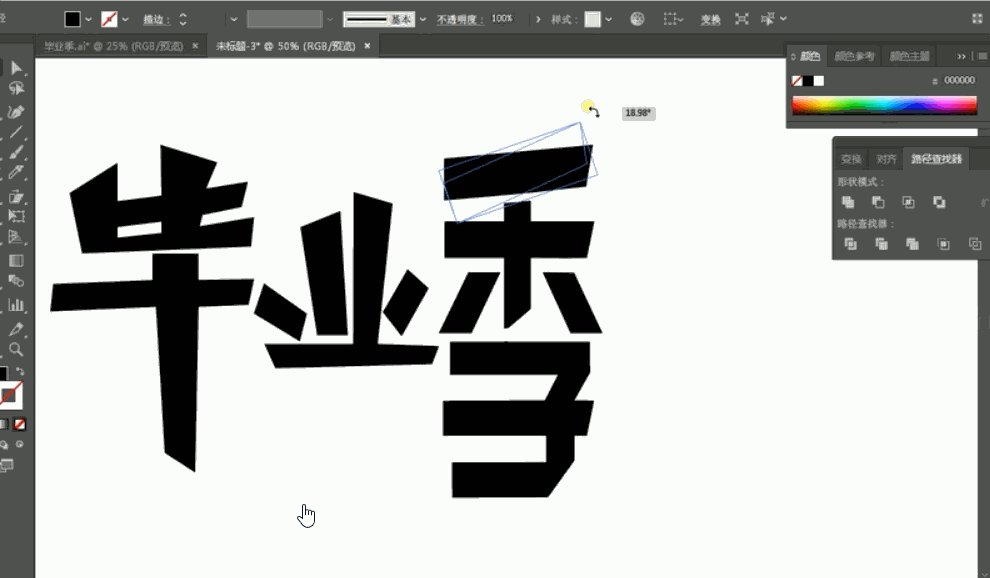Click the hex value field 000000
Screen dimensions: 990x578
[959, 80]
